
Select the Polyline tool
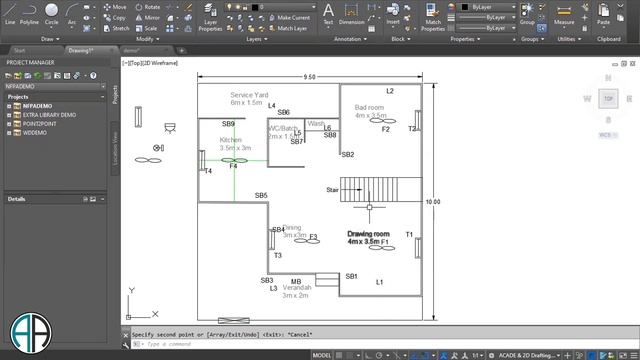[29, 13]
